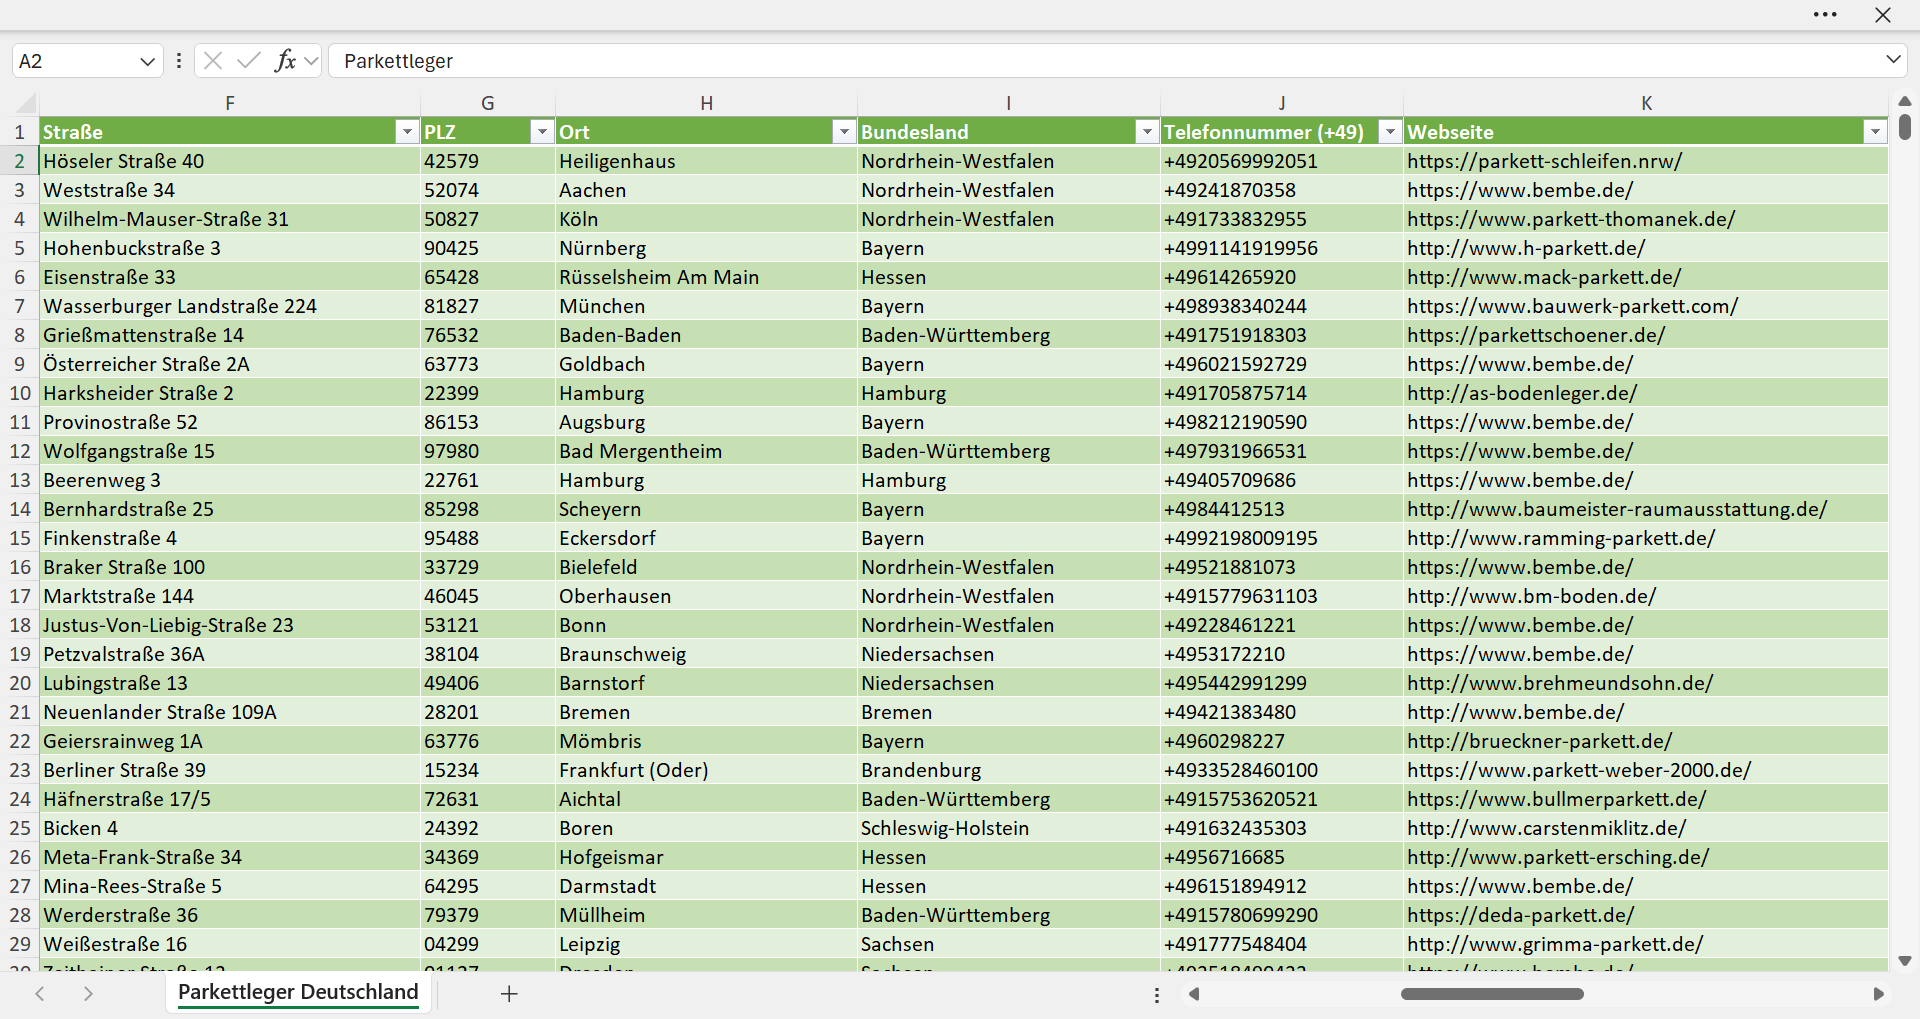1920x1019 pixels.
Task: Select cell Wasserburger Landstraße 224
Action: tap(230, 306)
